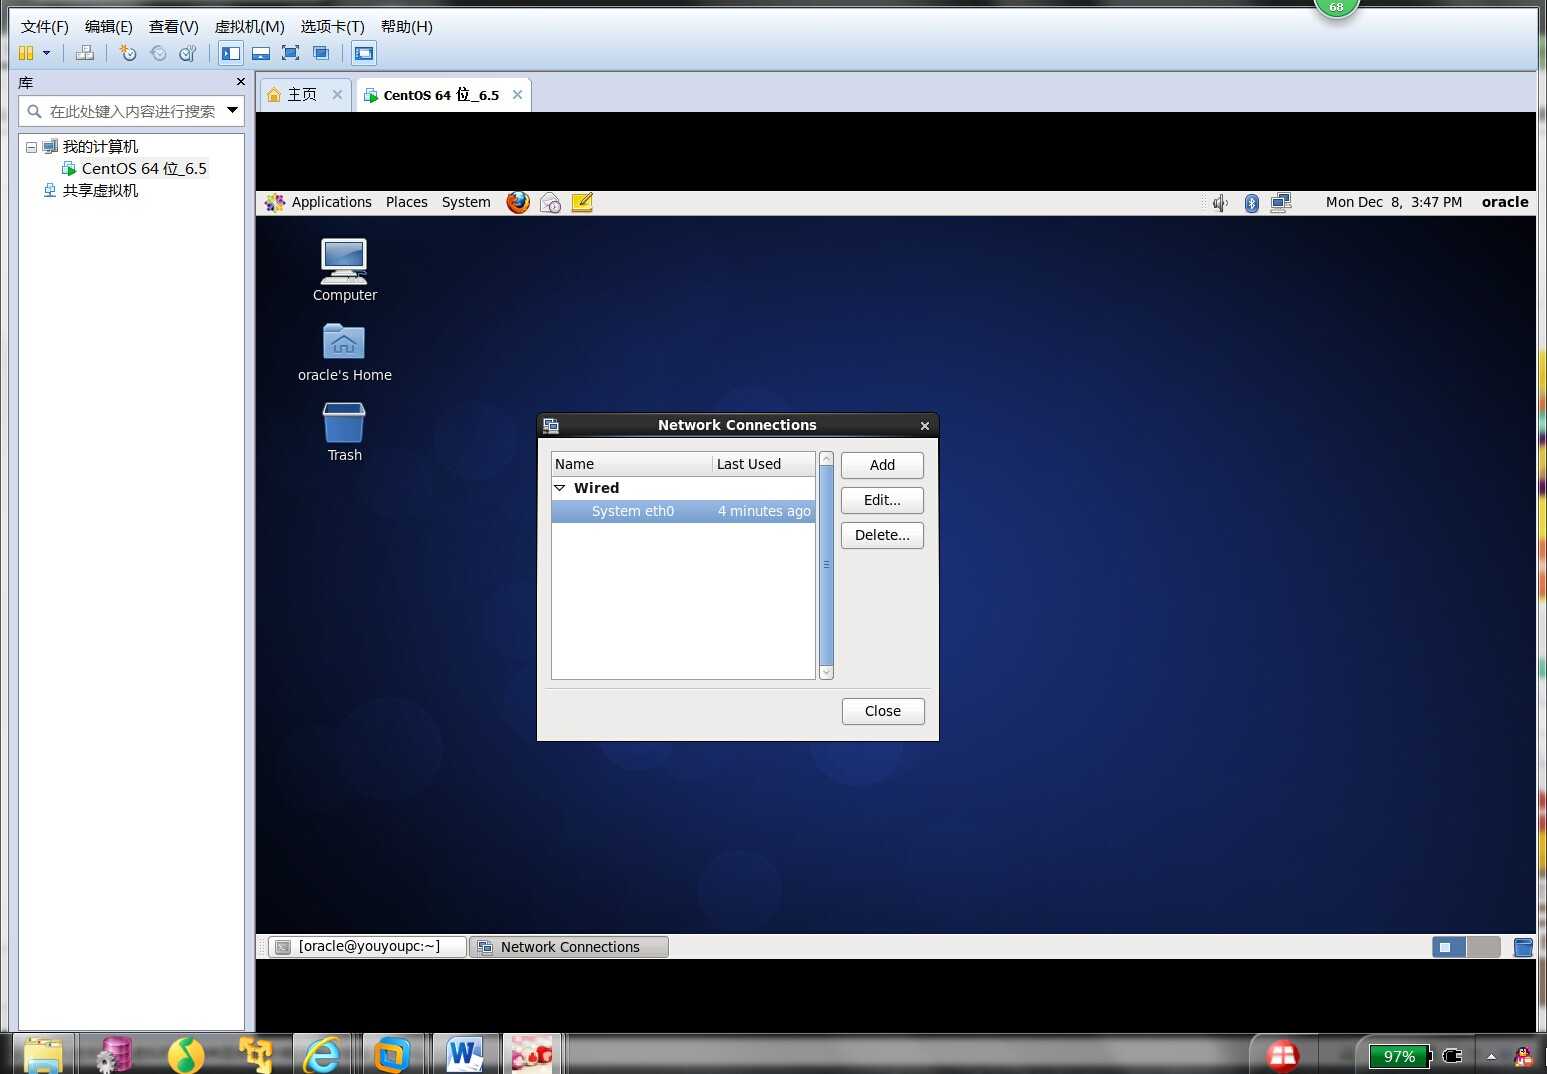
Task: Click the Send Ctrl+Alt+Del toolbar icon
Action: 85,53
